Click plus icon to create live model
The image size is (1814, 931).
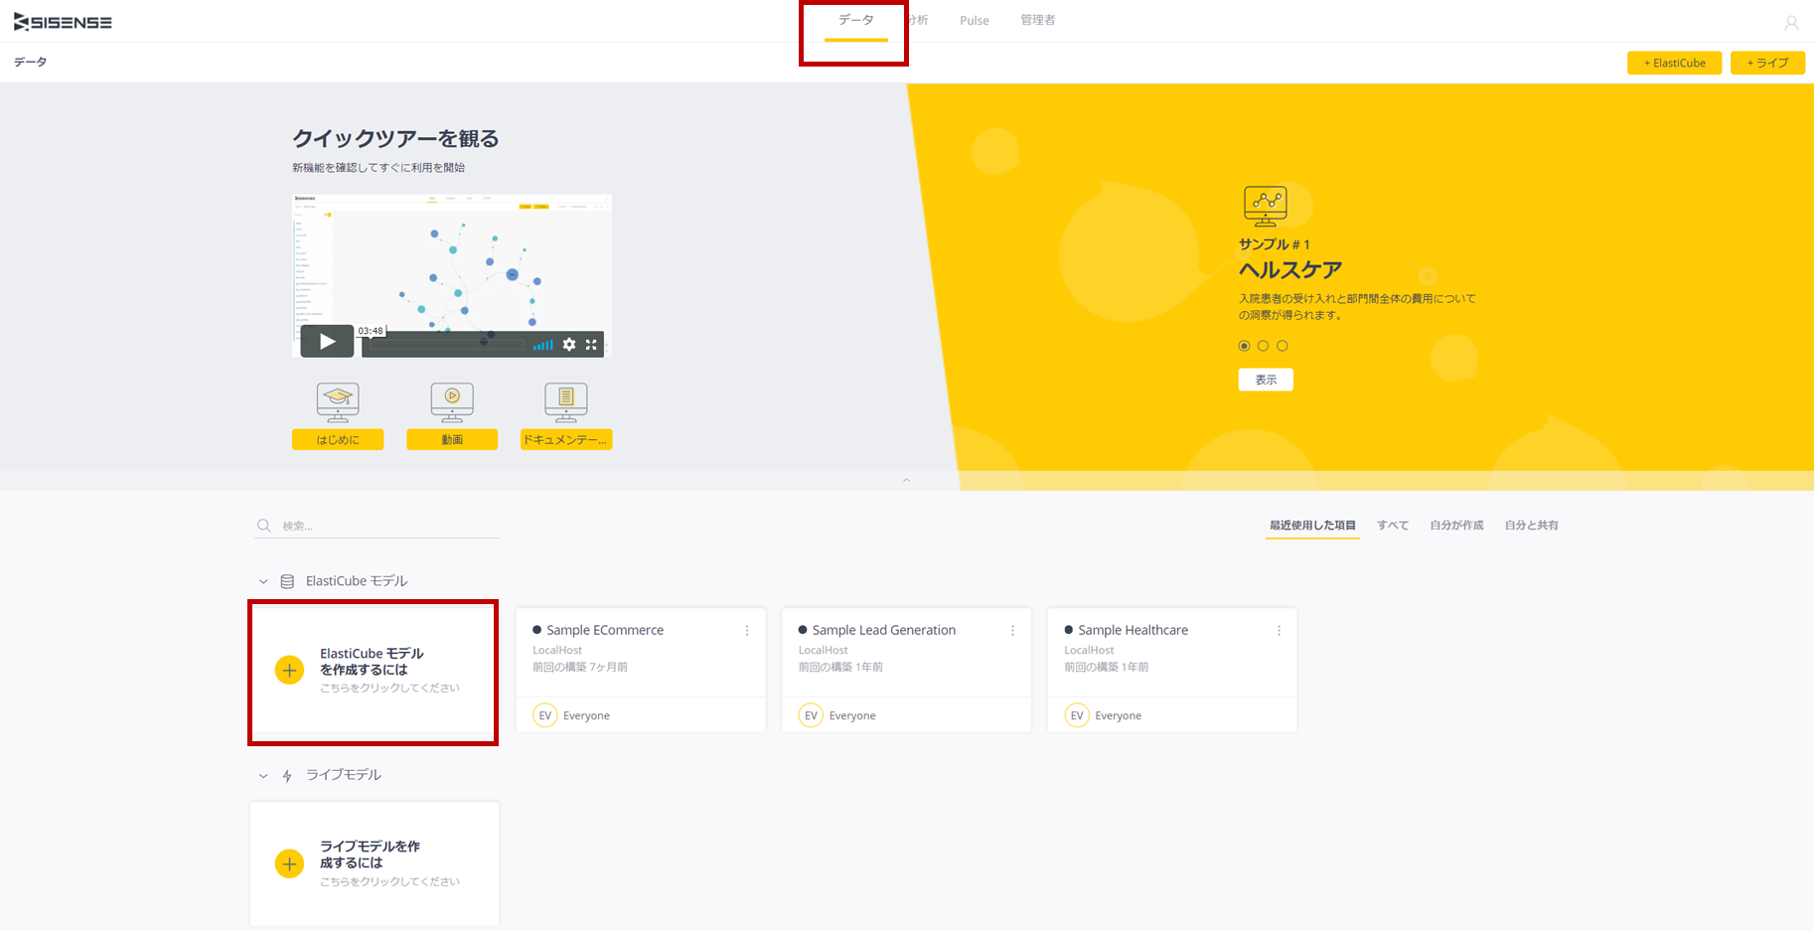click(x=289, y=863)
